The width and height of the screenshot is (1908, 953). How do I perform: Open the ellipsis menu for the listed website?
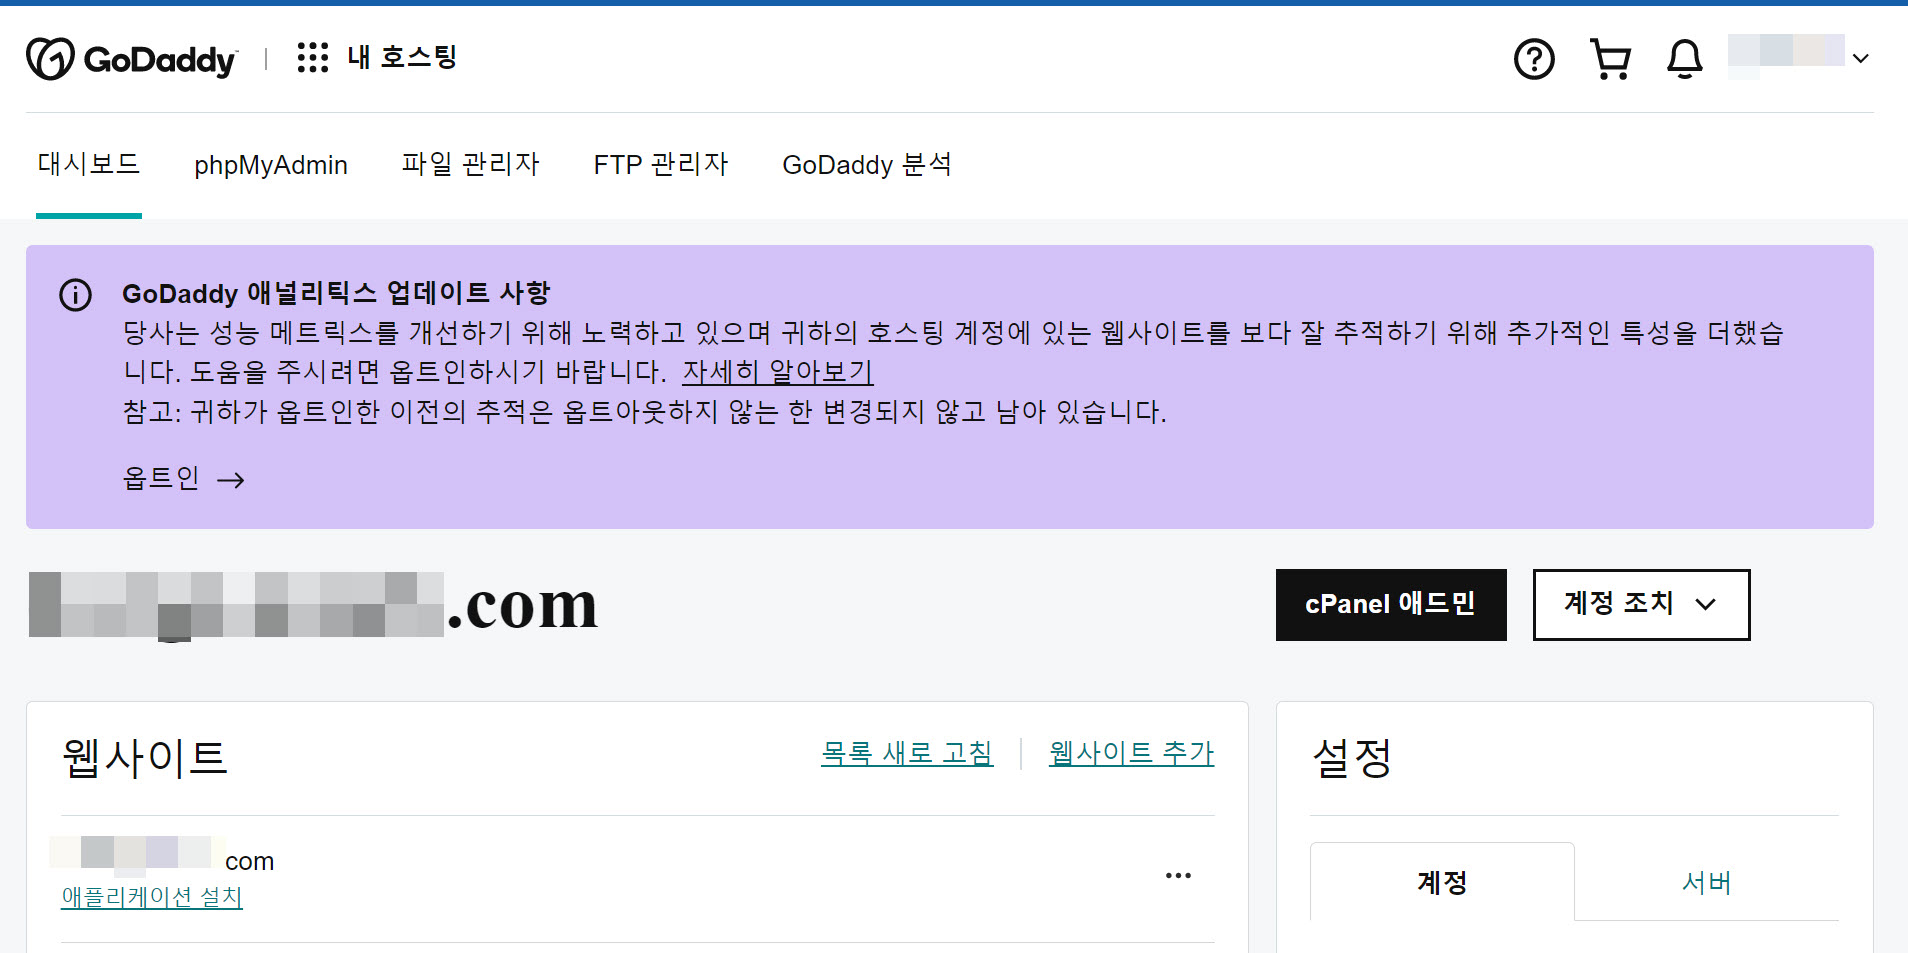(1178, 875)
